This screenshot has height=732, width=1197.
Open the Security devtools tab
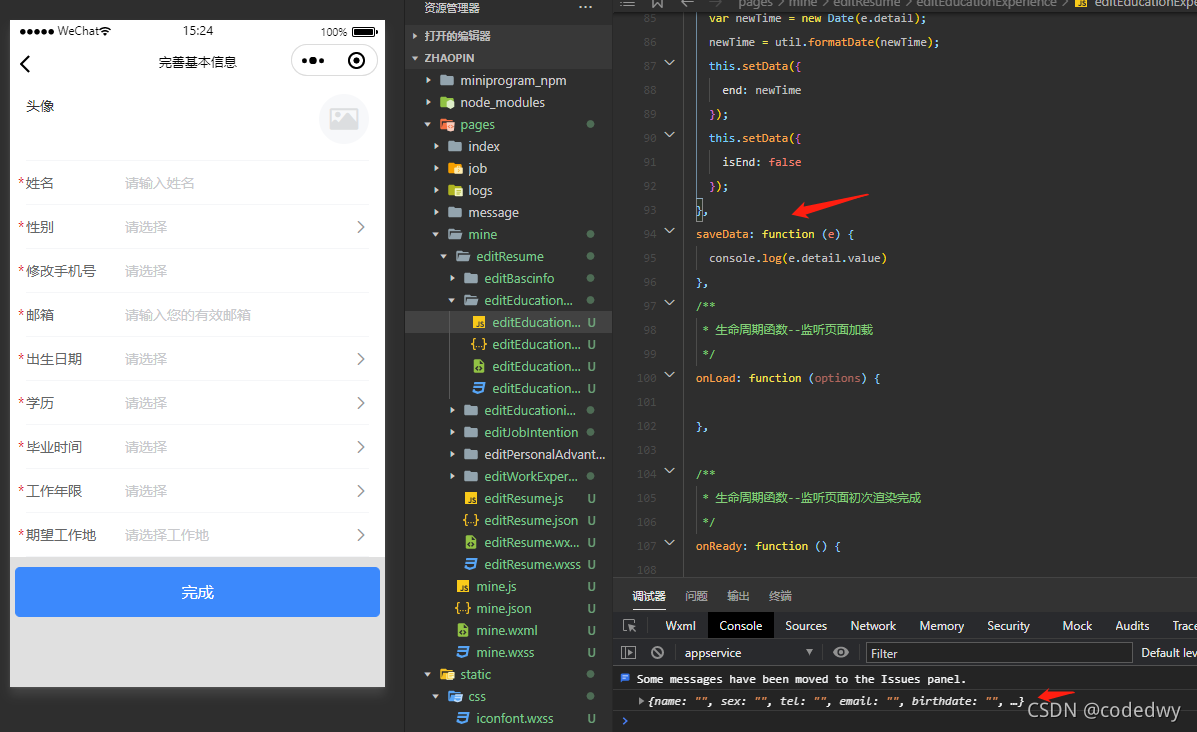[x=1008, y=626]
